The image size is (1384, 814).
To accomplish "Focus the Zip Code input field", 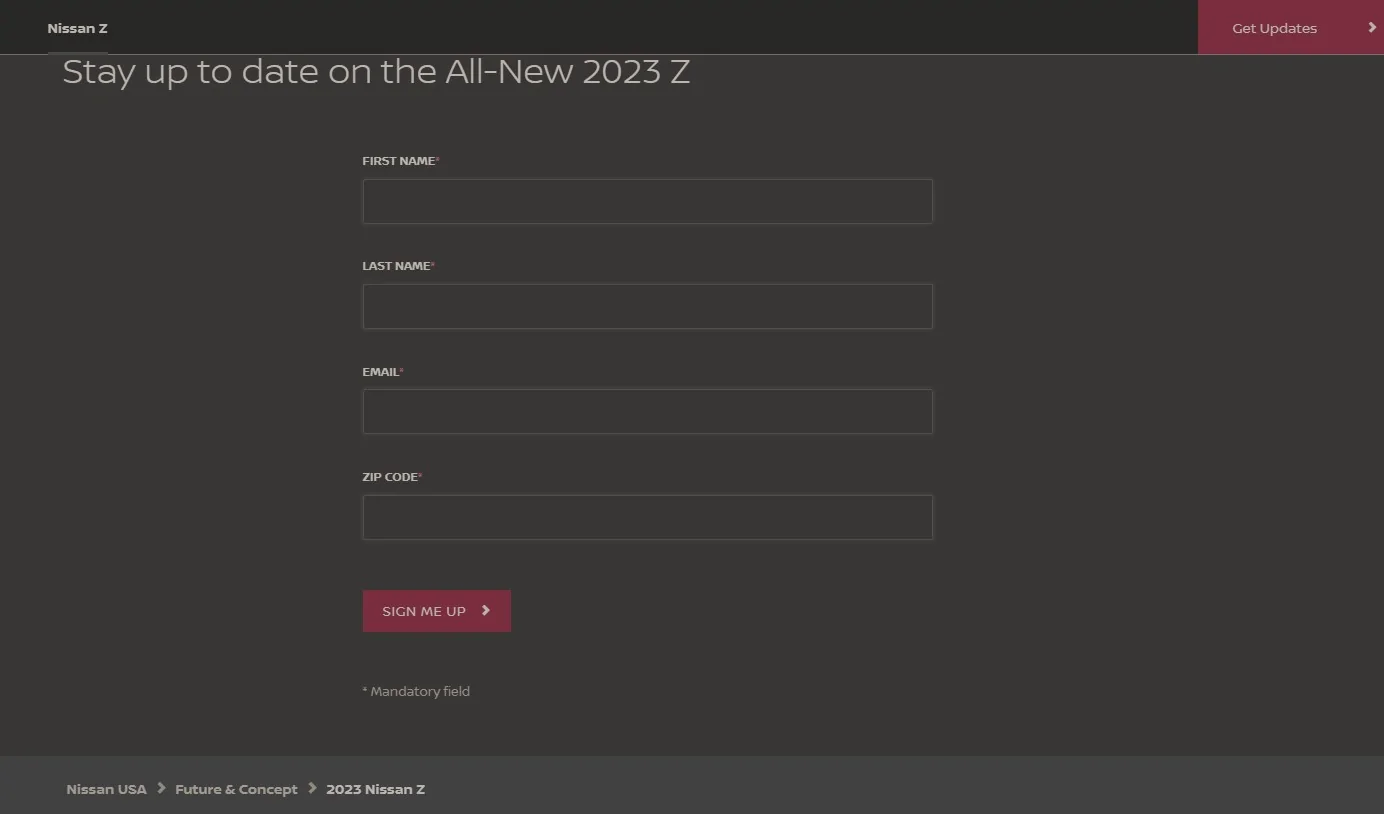I will pyautogui.click(x=647, y=517).
